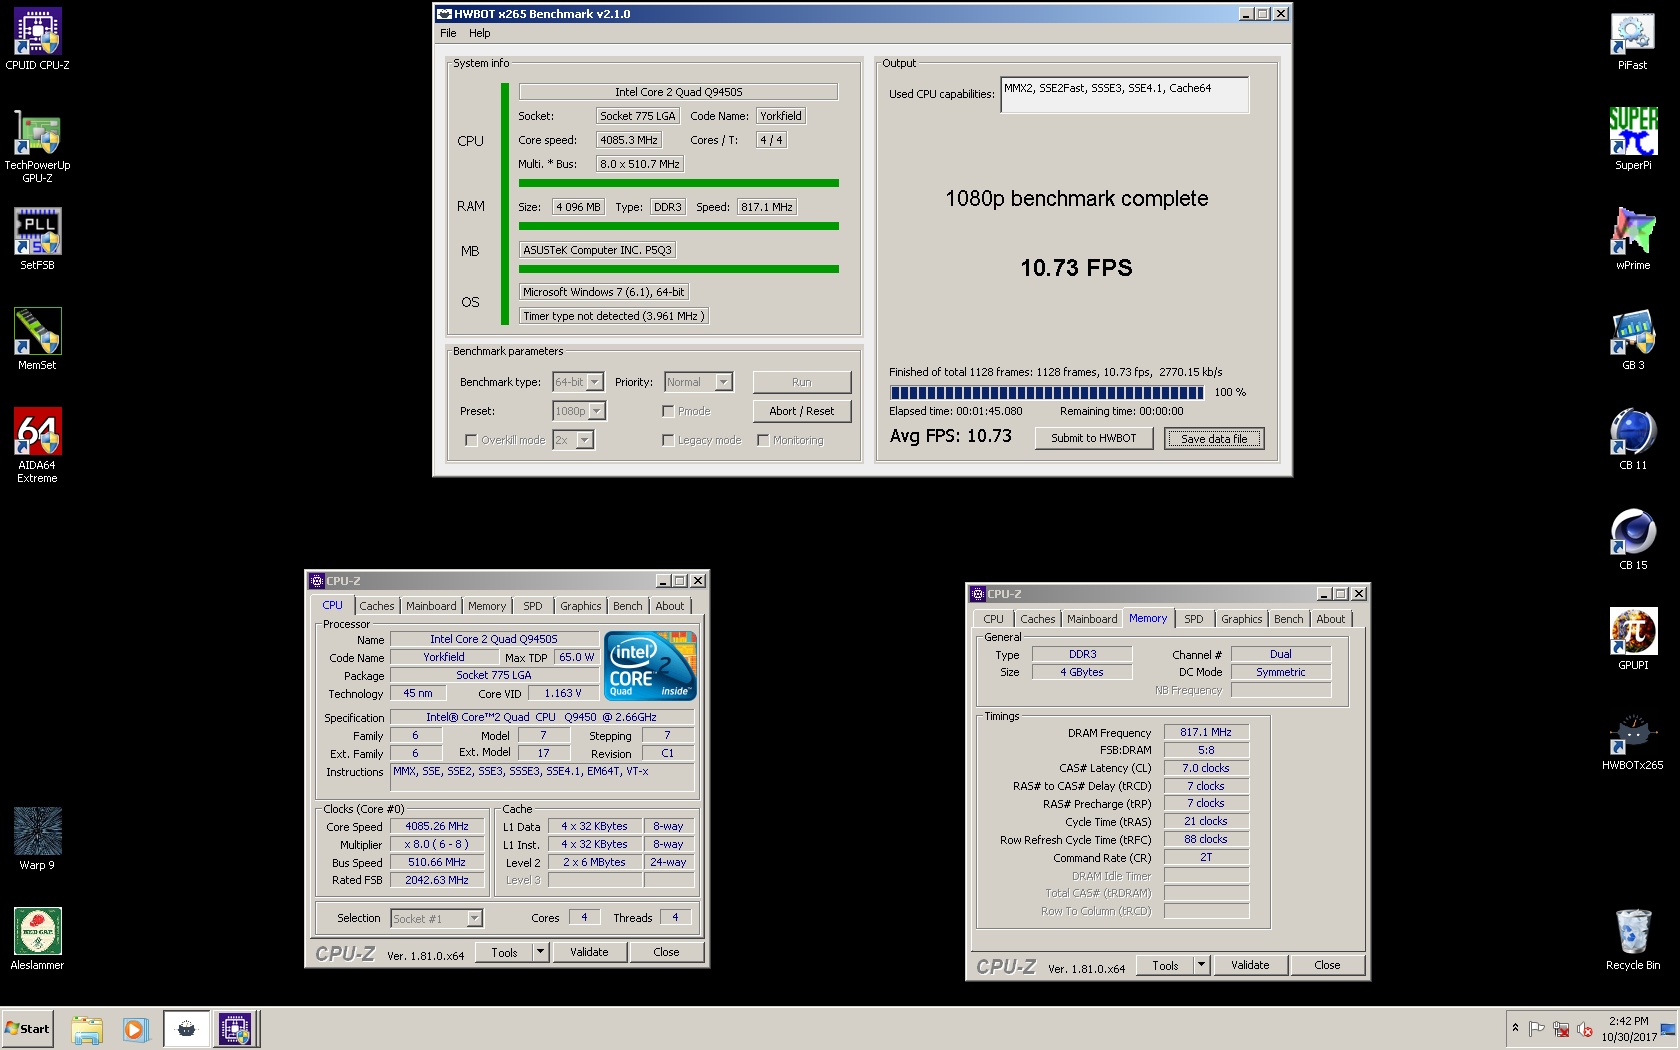
Task: Launch CB 15 Cinebench shortcut
Action: click(x=1633, y=540)
